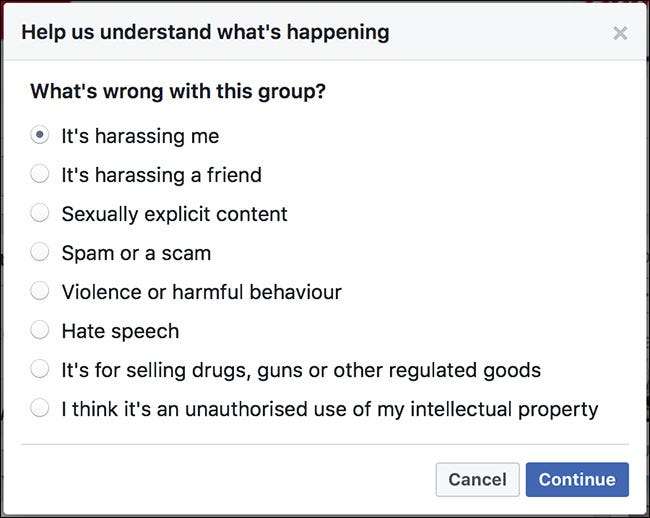Click the "Spam or a scam" option text
Viewport: 650px width, 518px height.
point(136,253)
